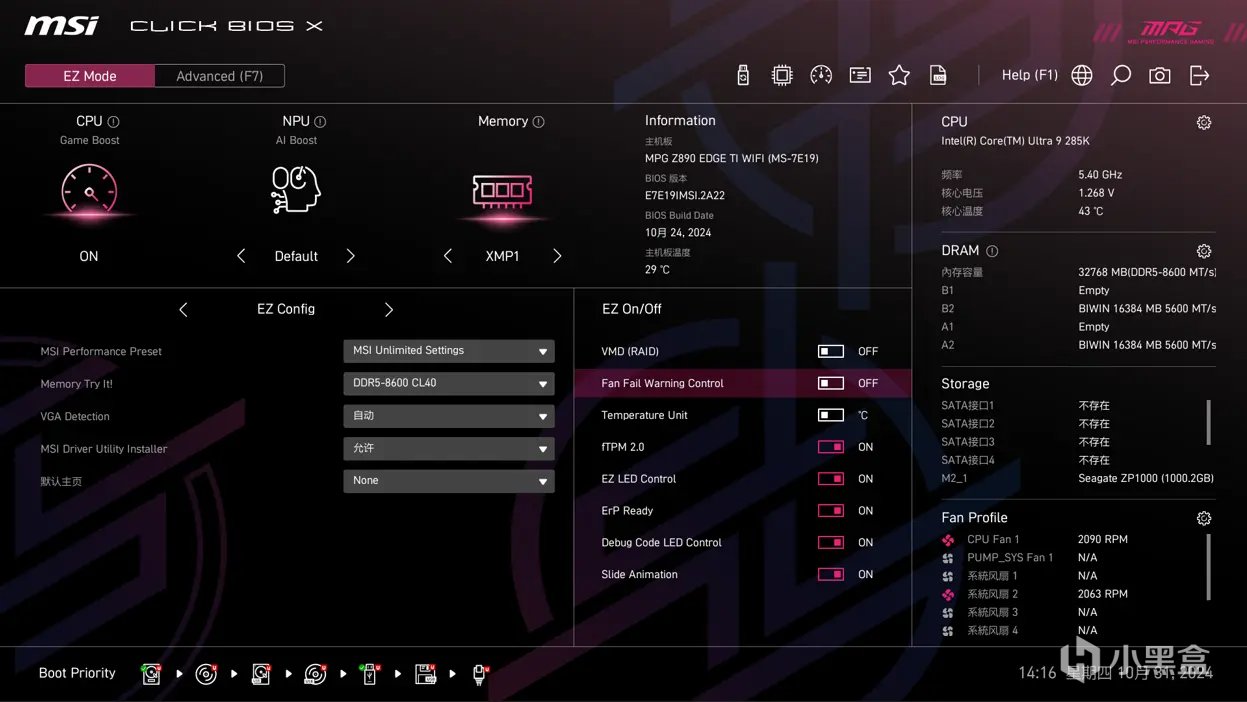
Task: Click left arrow next to NPU Default
Action: point(241,256)
